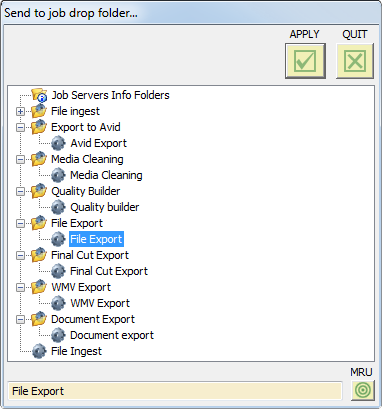Click the QUIT cross button

coord(355,61)
